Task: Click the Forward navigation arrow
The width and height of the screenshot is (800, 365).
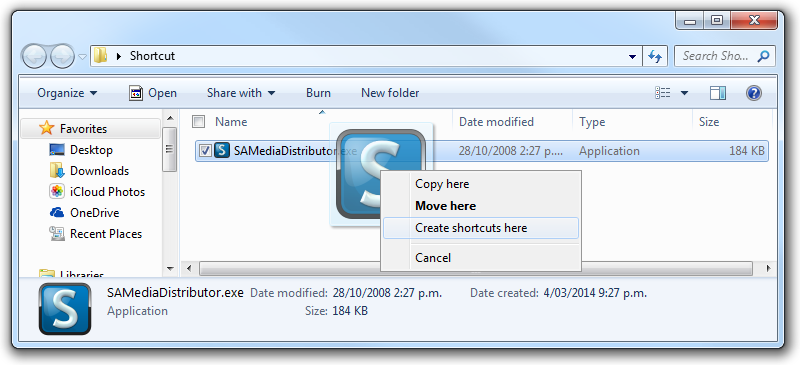Action: pos(63,56)
